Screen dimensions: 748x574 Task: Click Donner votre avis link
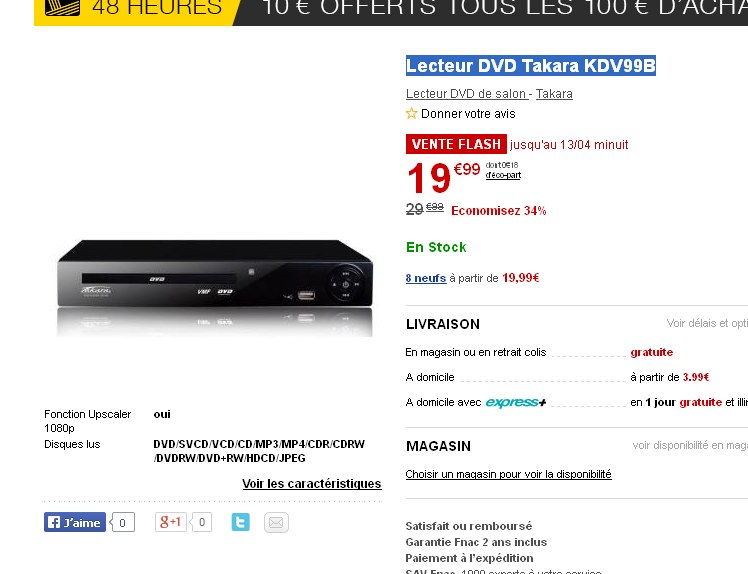(x=468, y=114)
